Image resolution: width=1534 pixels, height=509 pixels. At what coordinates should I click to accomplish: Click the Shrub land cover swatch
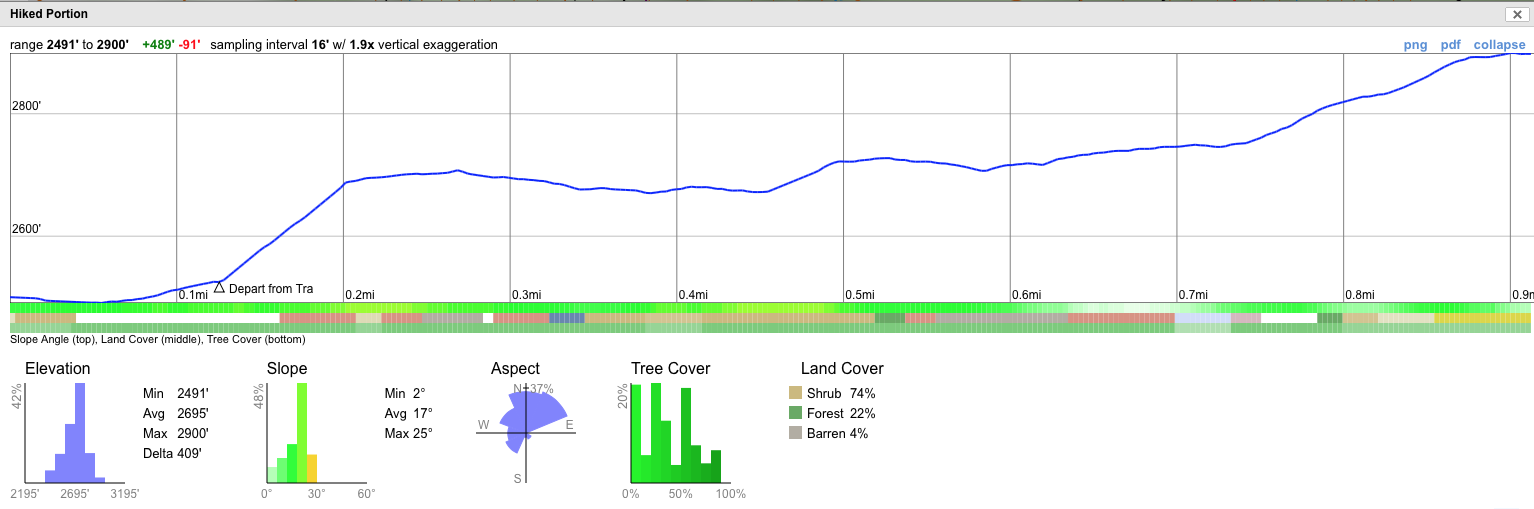pyautogui.click(x=795, y=393)
